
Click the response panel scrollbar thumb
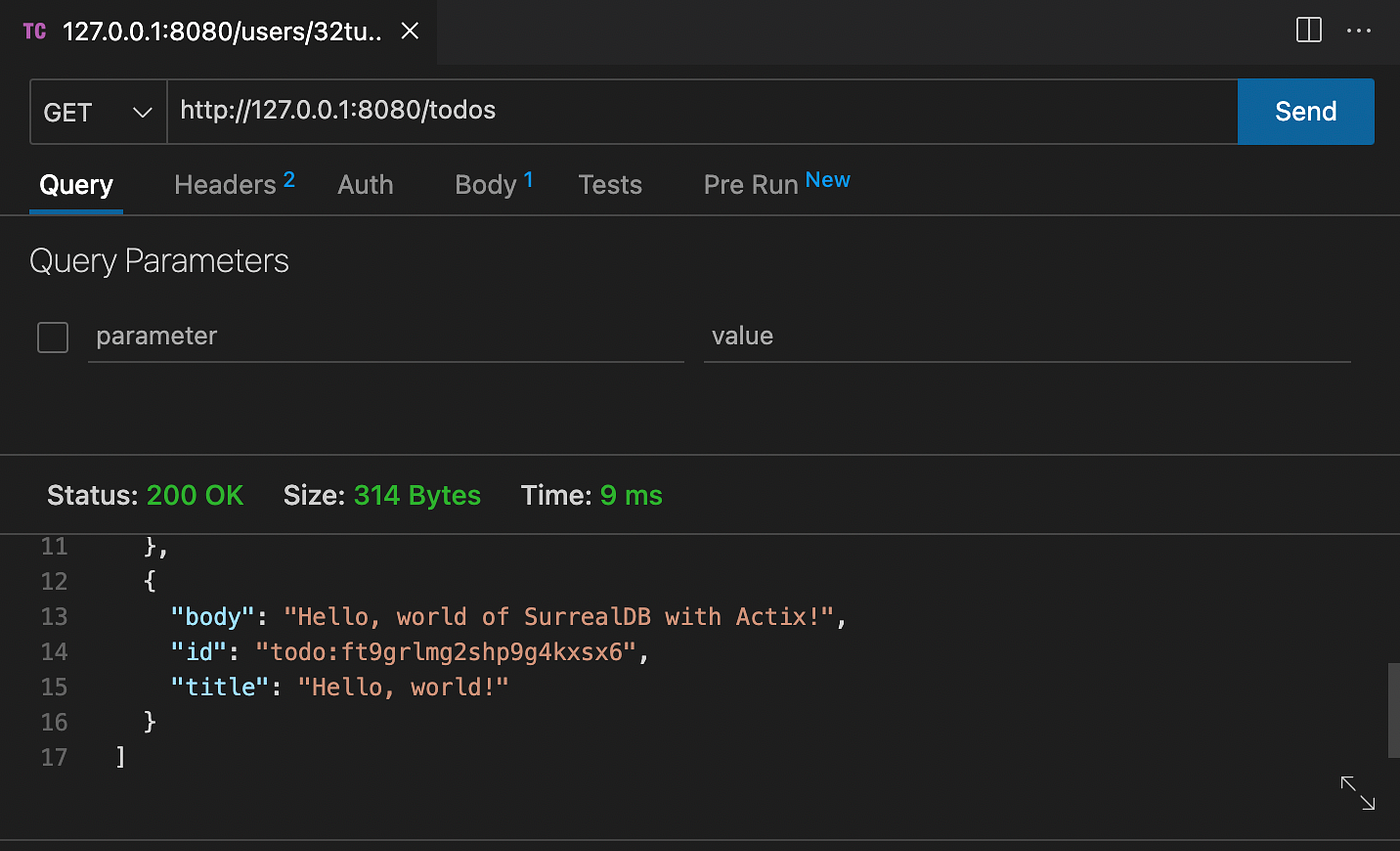pyautogui.click(x=1393, y=710)
